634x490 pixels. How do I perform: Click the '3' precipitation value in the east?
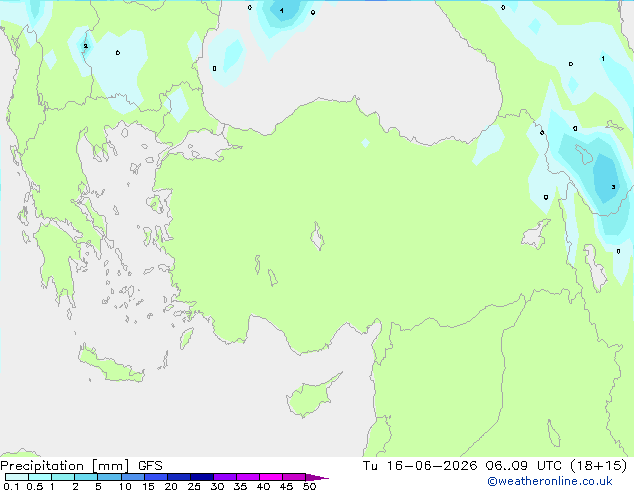(x=613, y=187)
